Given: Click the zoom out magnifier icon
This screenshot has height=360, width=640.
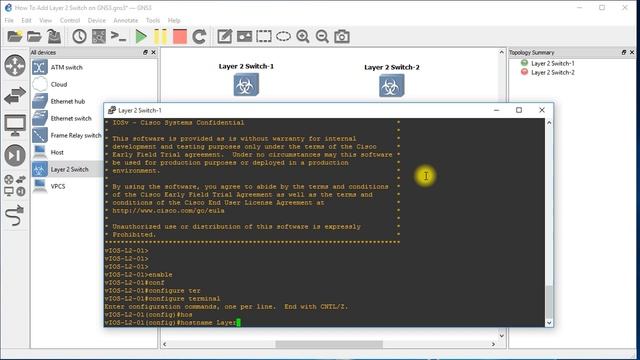Looking at the screenshot, I should tap(322, 37).
